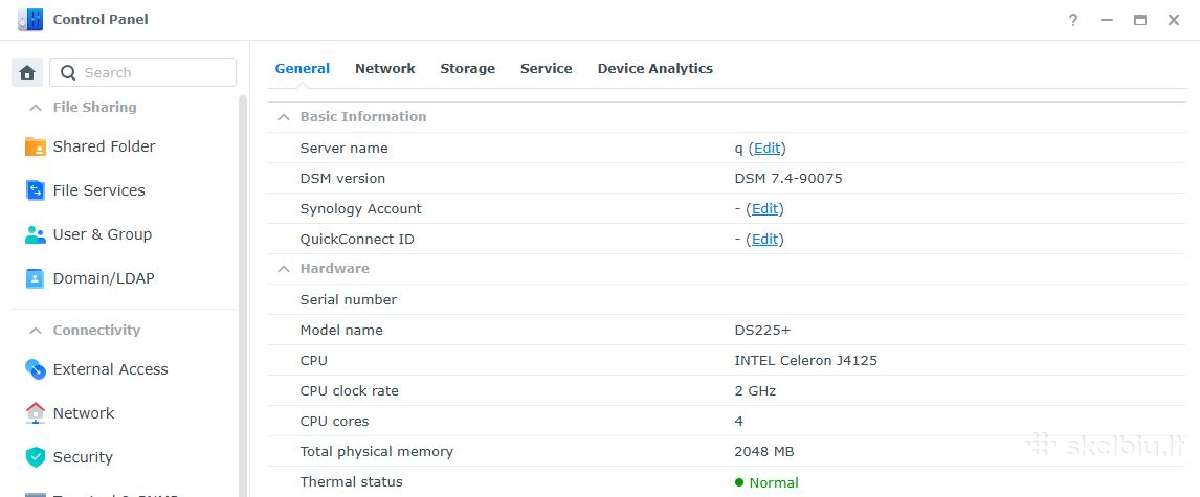Open External Access via its globe icon

(35, 370)
